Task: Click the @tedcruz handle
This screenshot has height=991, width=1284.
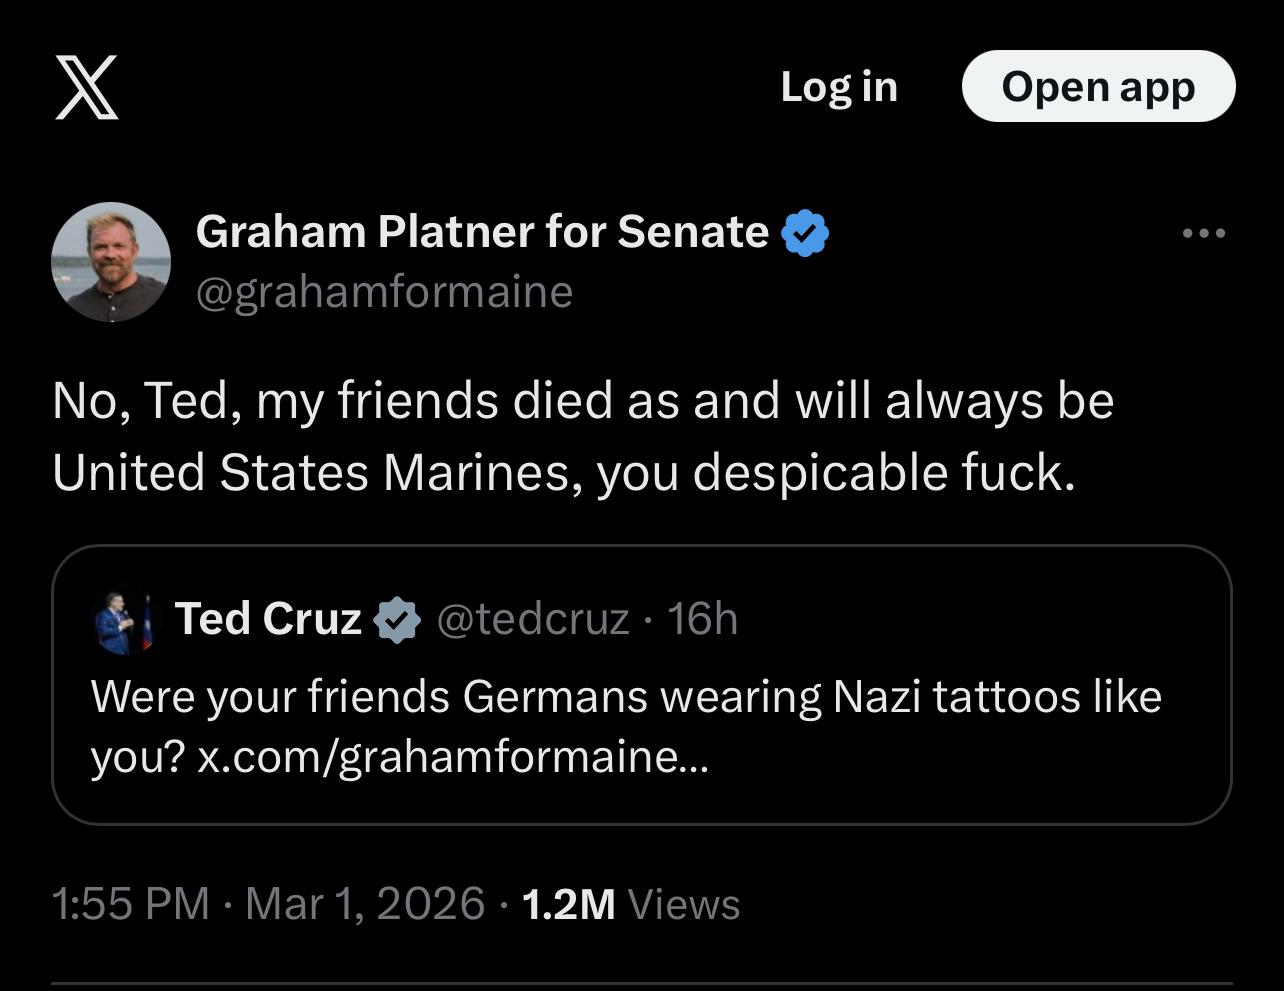Action: 533,620
